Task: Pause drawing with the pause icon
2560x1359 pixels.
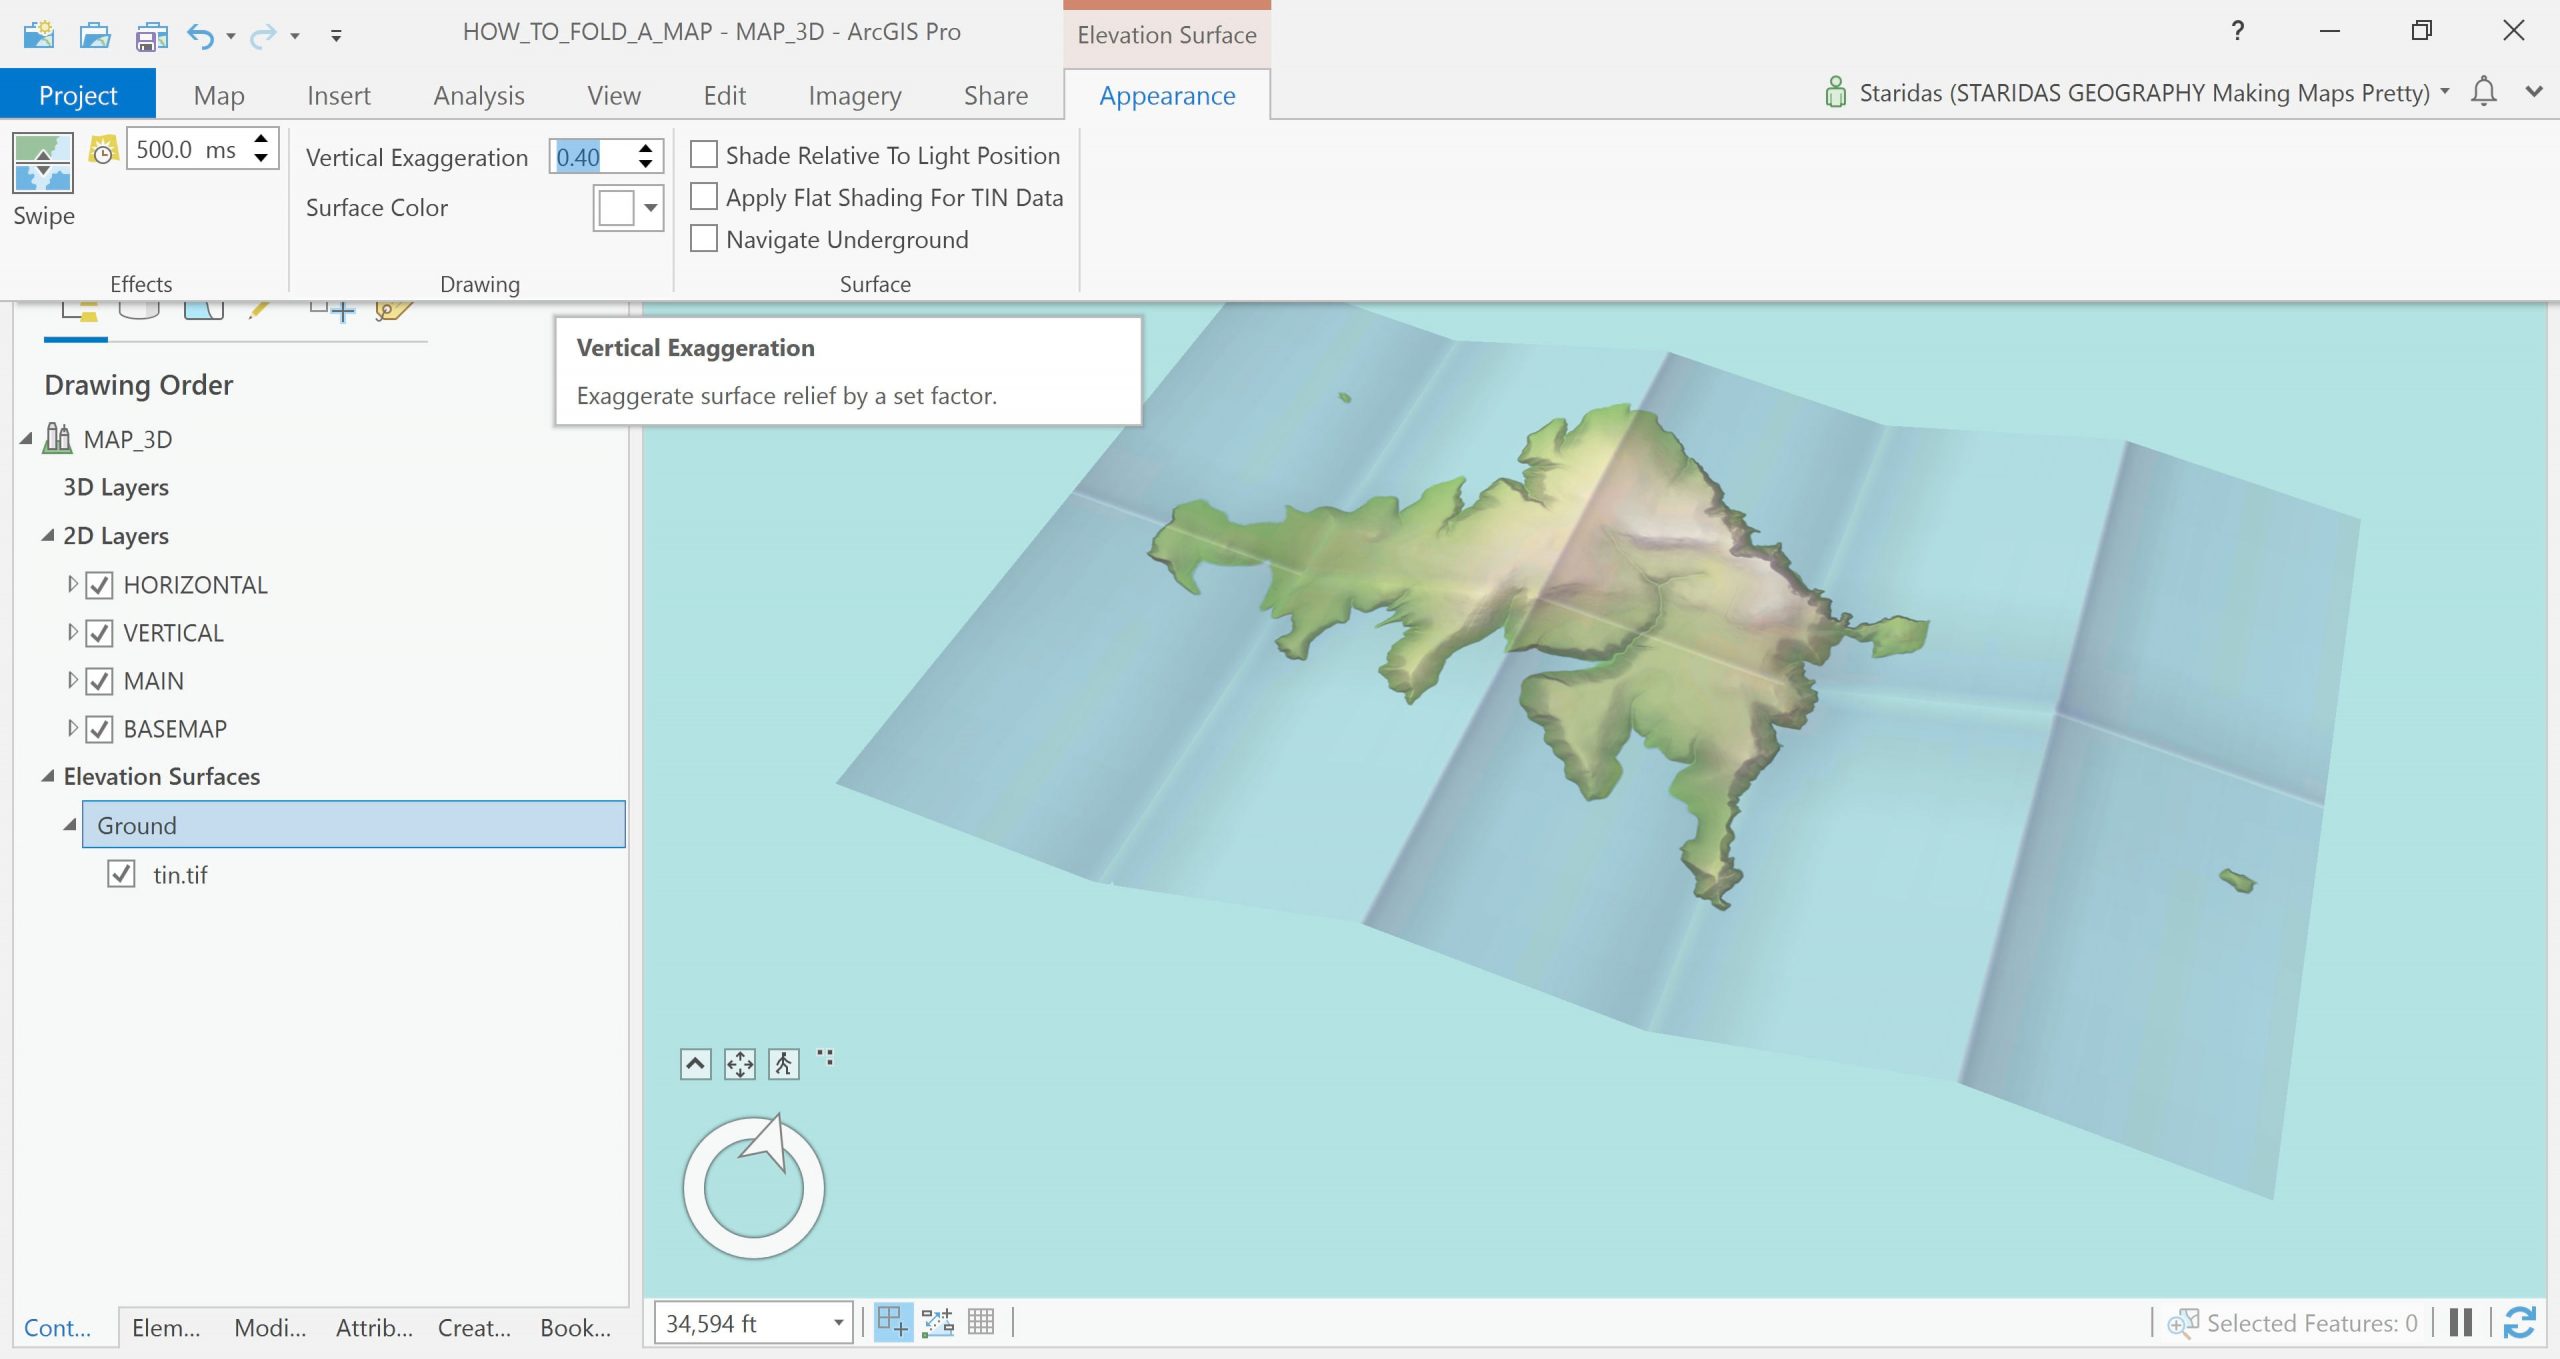Action: [2461, 1322]
